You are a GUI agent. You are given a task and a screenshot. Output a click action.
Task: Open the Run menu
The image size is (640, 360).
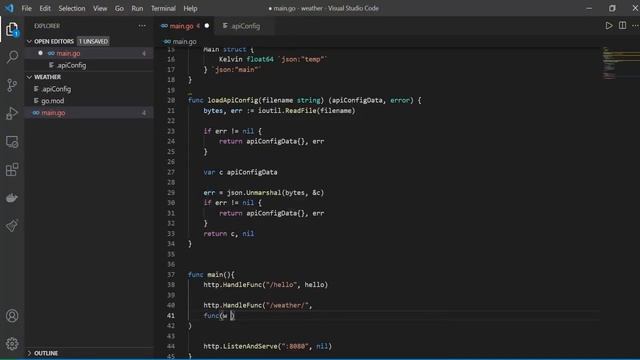(x=137, y=8)
